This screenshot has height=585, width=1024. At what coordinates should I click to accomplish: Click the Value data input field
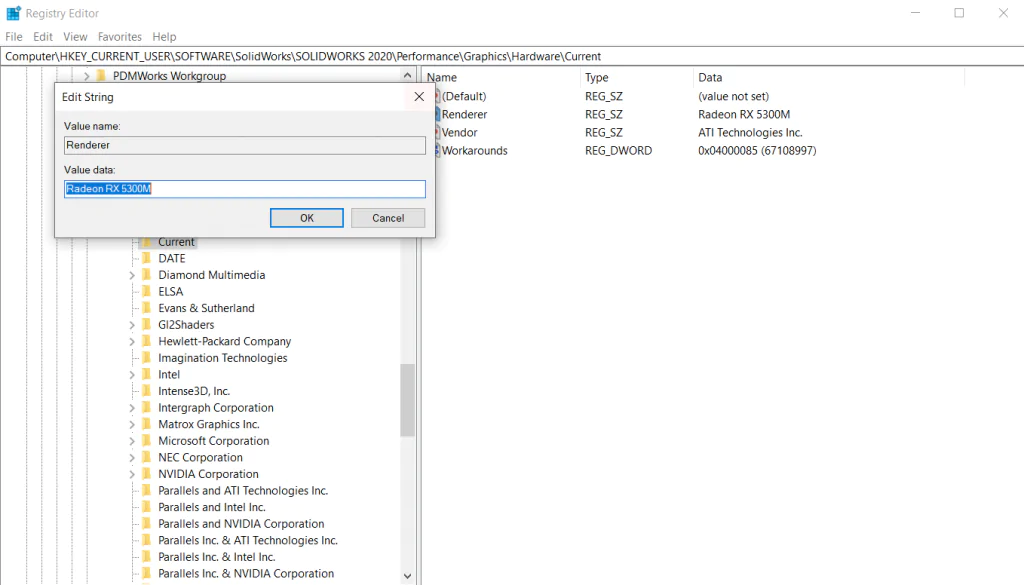245,189
